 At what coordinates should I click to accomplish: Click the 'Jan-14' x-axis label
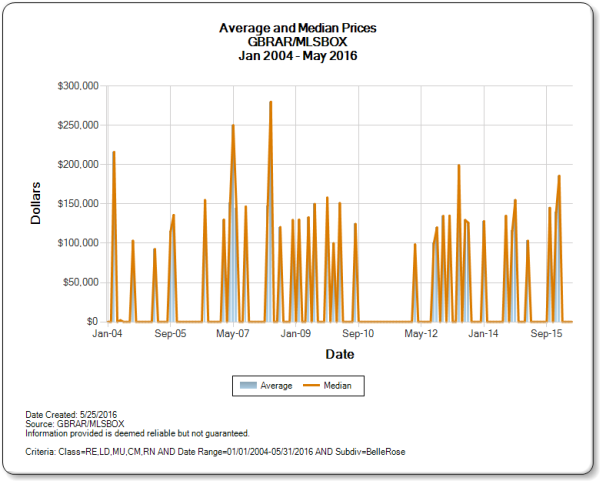click(484, 334)
